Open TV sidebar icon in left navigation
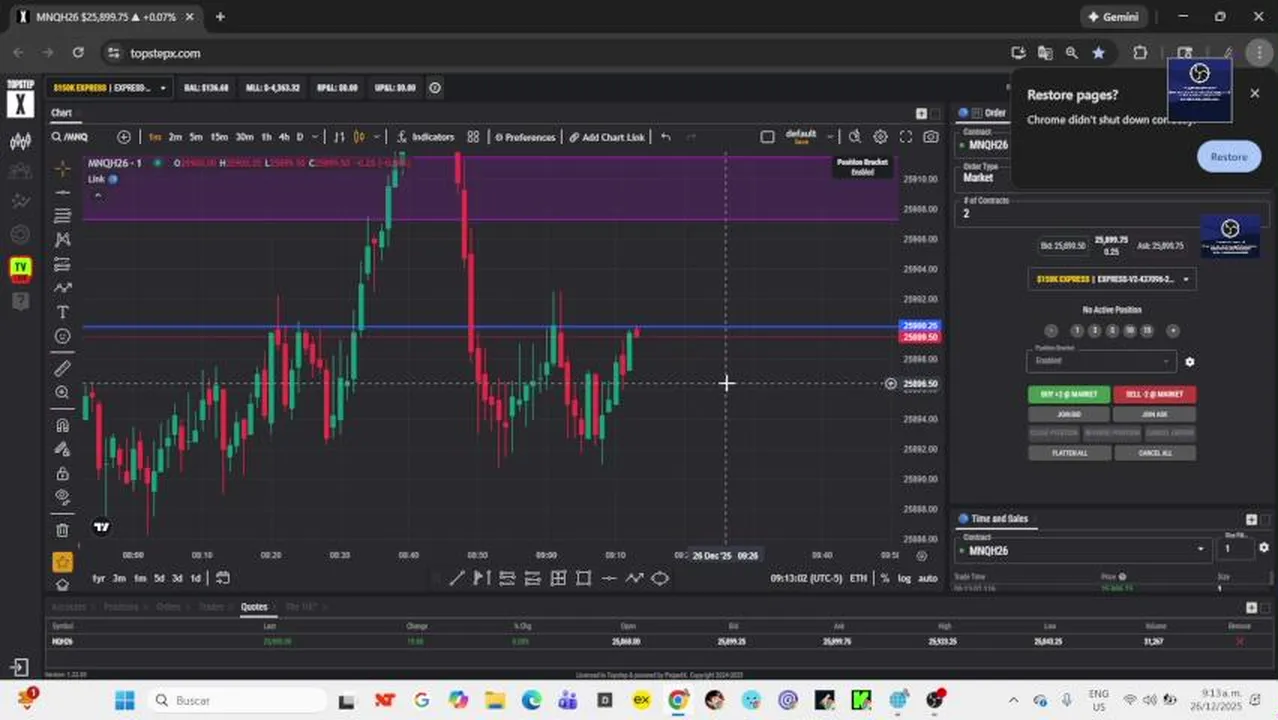 click(x=20, y=268)
